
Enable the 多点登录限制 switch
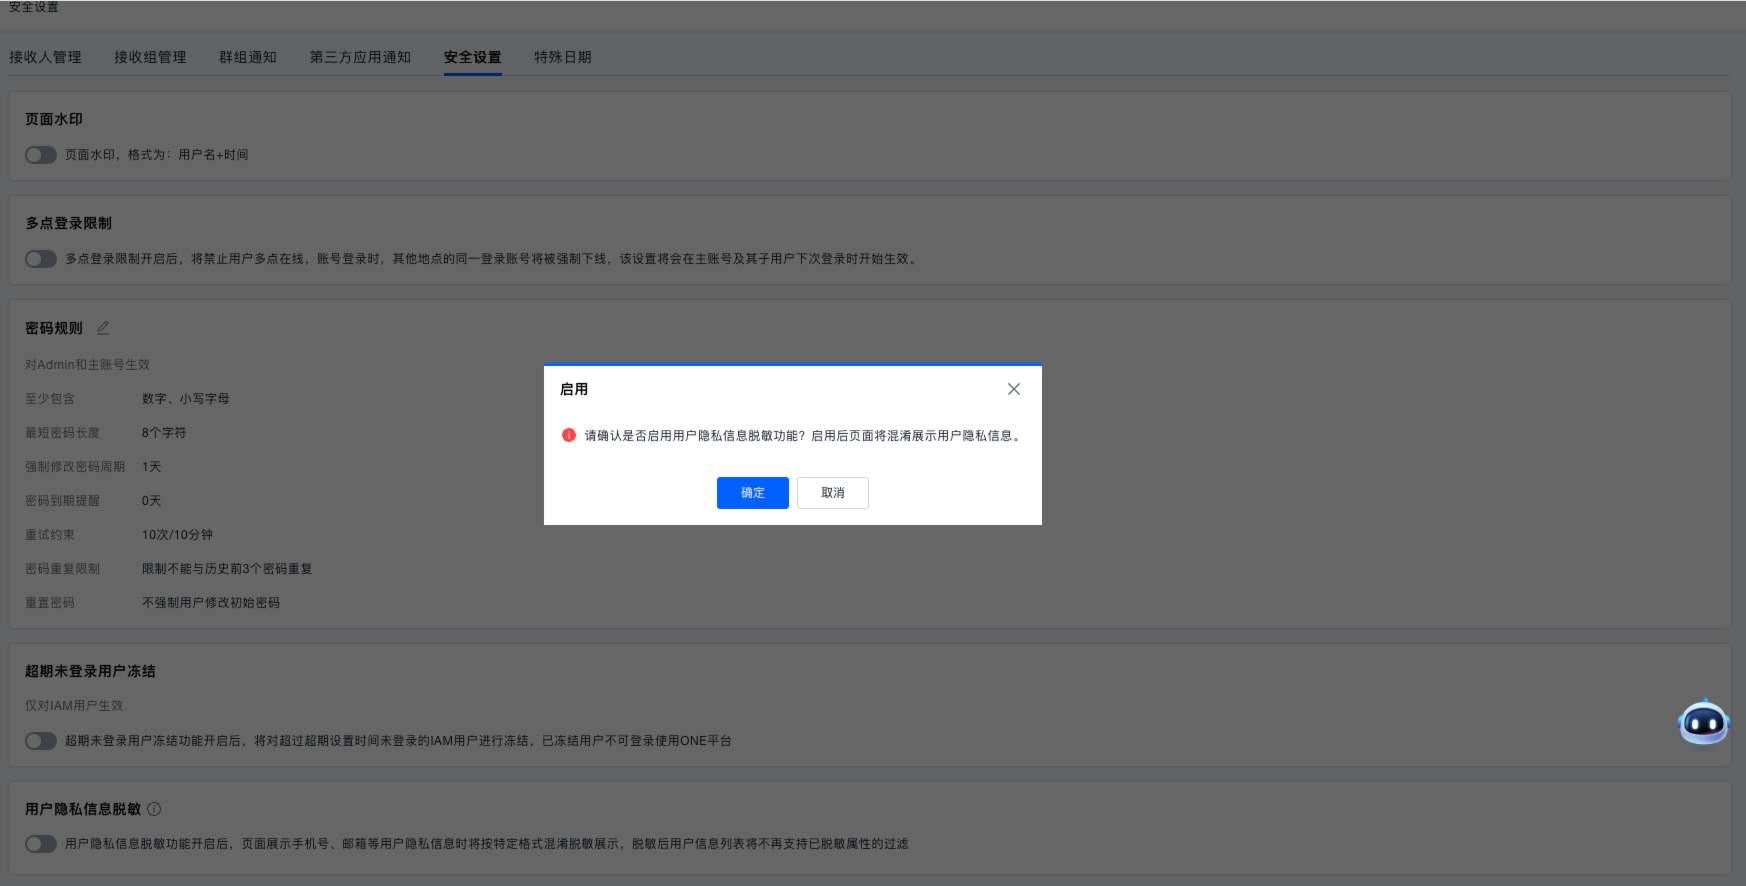click(41, 259)
